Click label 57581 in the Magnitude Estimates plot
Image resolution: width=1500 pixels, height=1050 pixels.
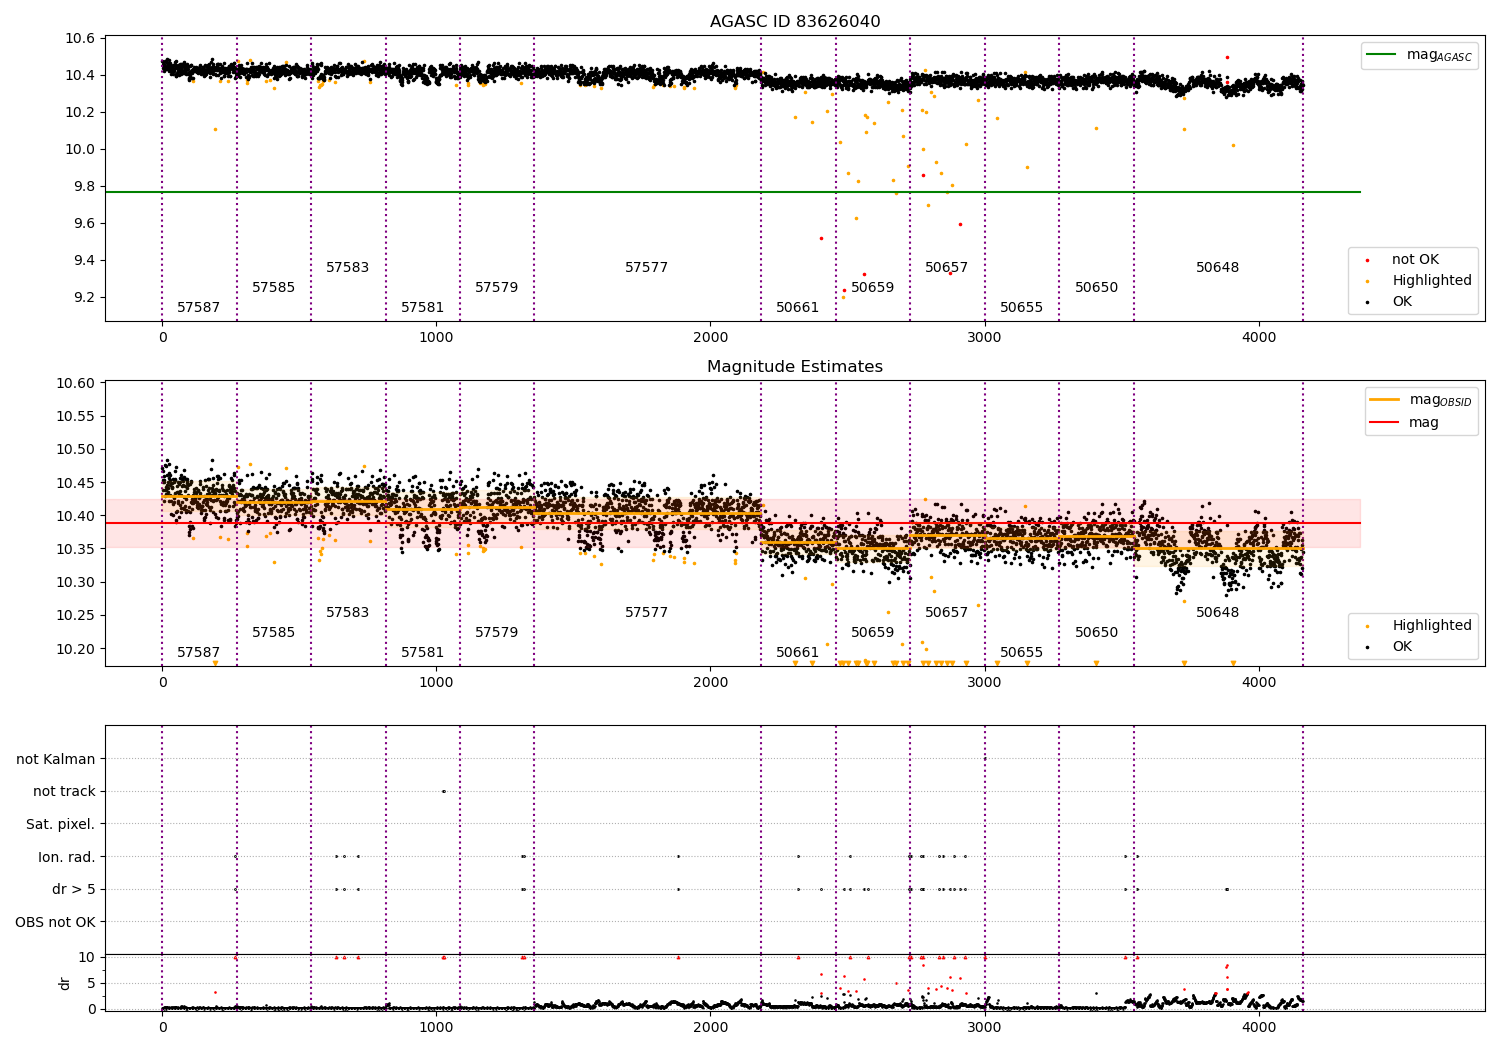click(422, 653)
